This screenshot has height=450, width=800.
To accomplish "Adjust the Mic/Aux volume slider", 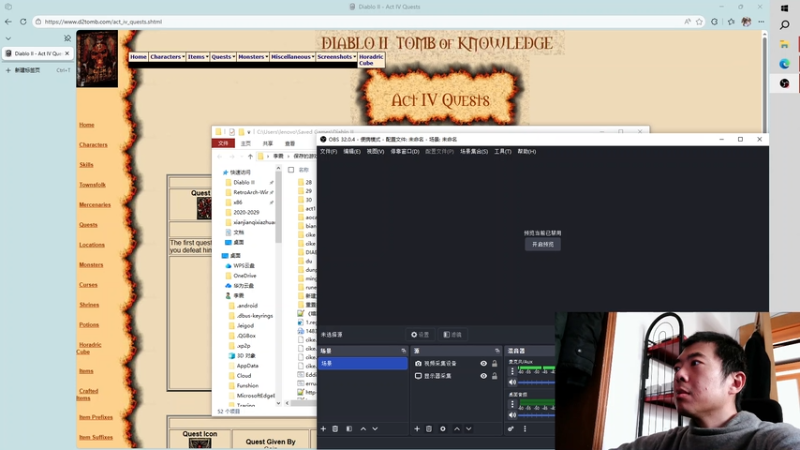I will (x=536, y=382).
